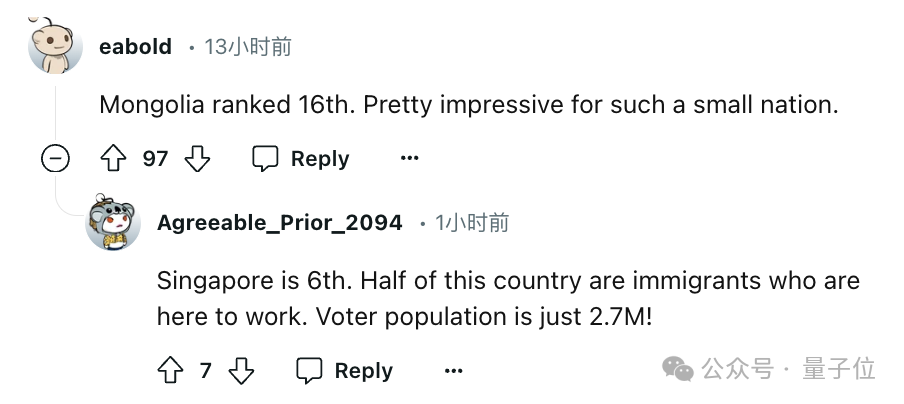
Task: Downvote the Singapore reply comment
Action: tap(242, 371)
